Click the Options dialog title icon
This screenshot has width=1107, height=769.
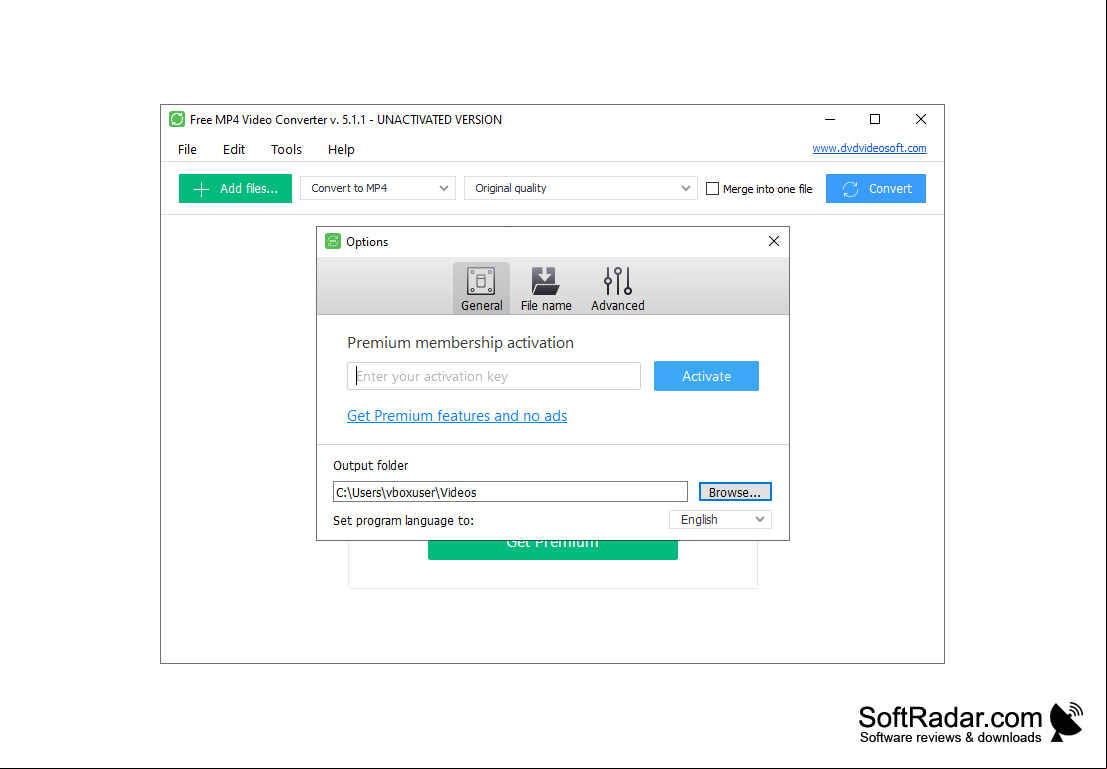[x=333, y=242]
